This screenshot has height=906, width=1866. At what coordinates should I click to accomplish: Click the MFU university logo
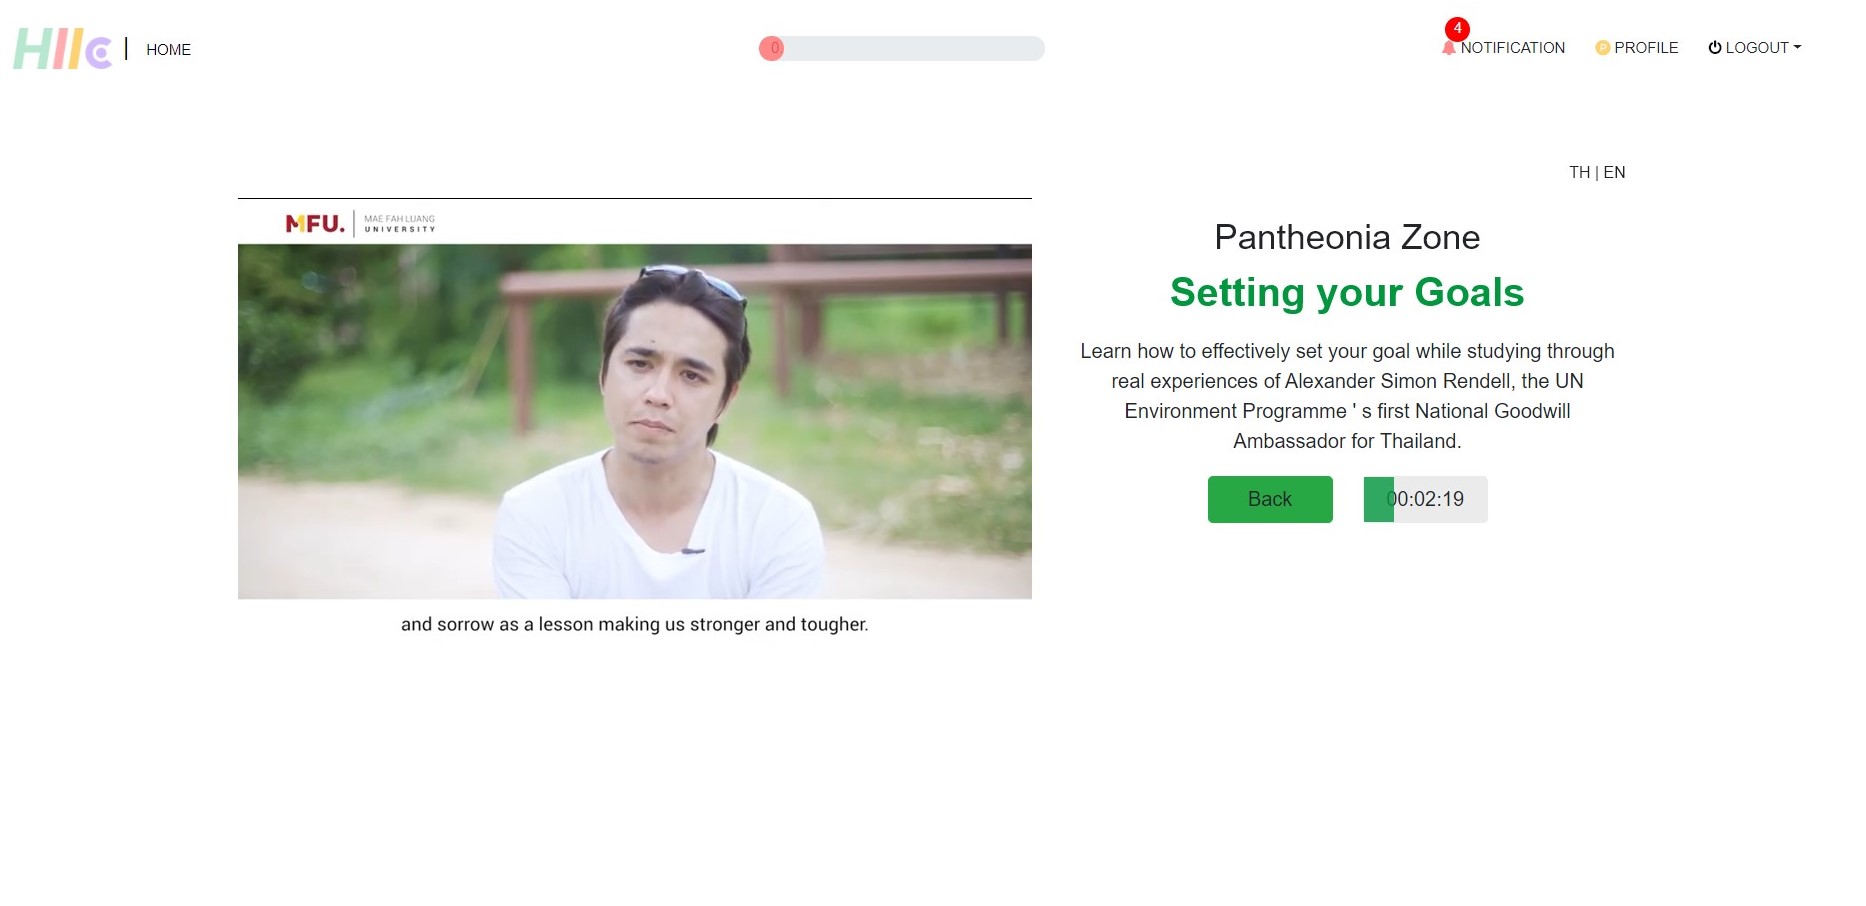pyautogui.click(x=360, y=223)
